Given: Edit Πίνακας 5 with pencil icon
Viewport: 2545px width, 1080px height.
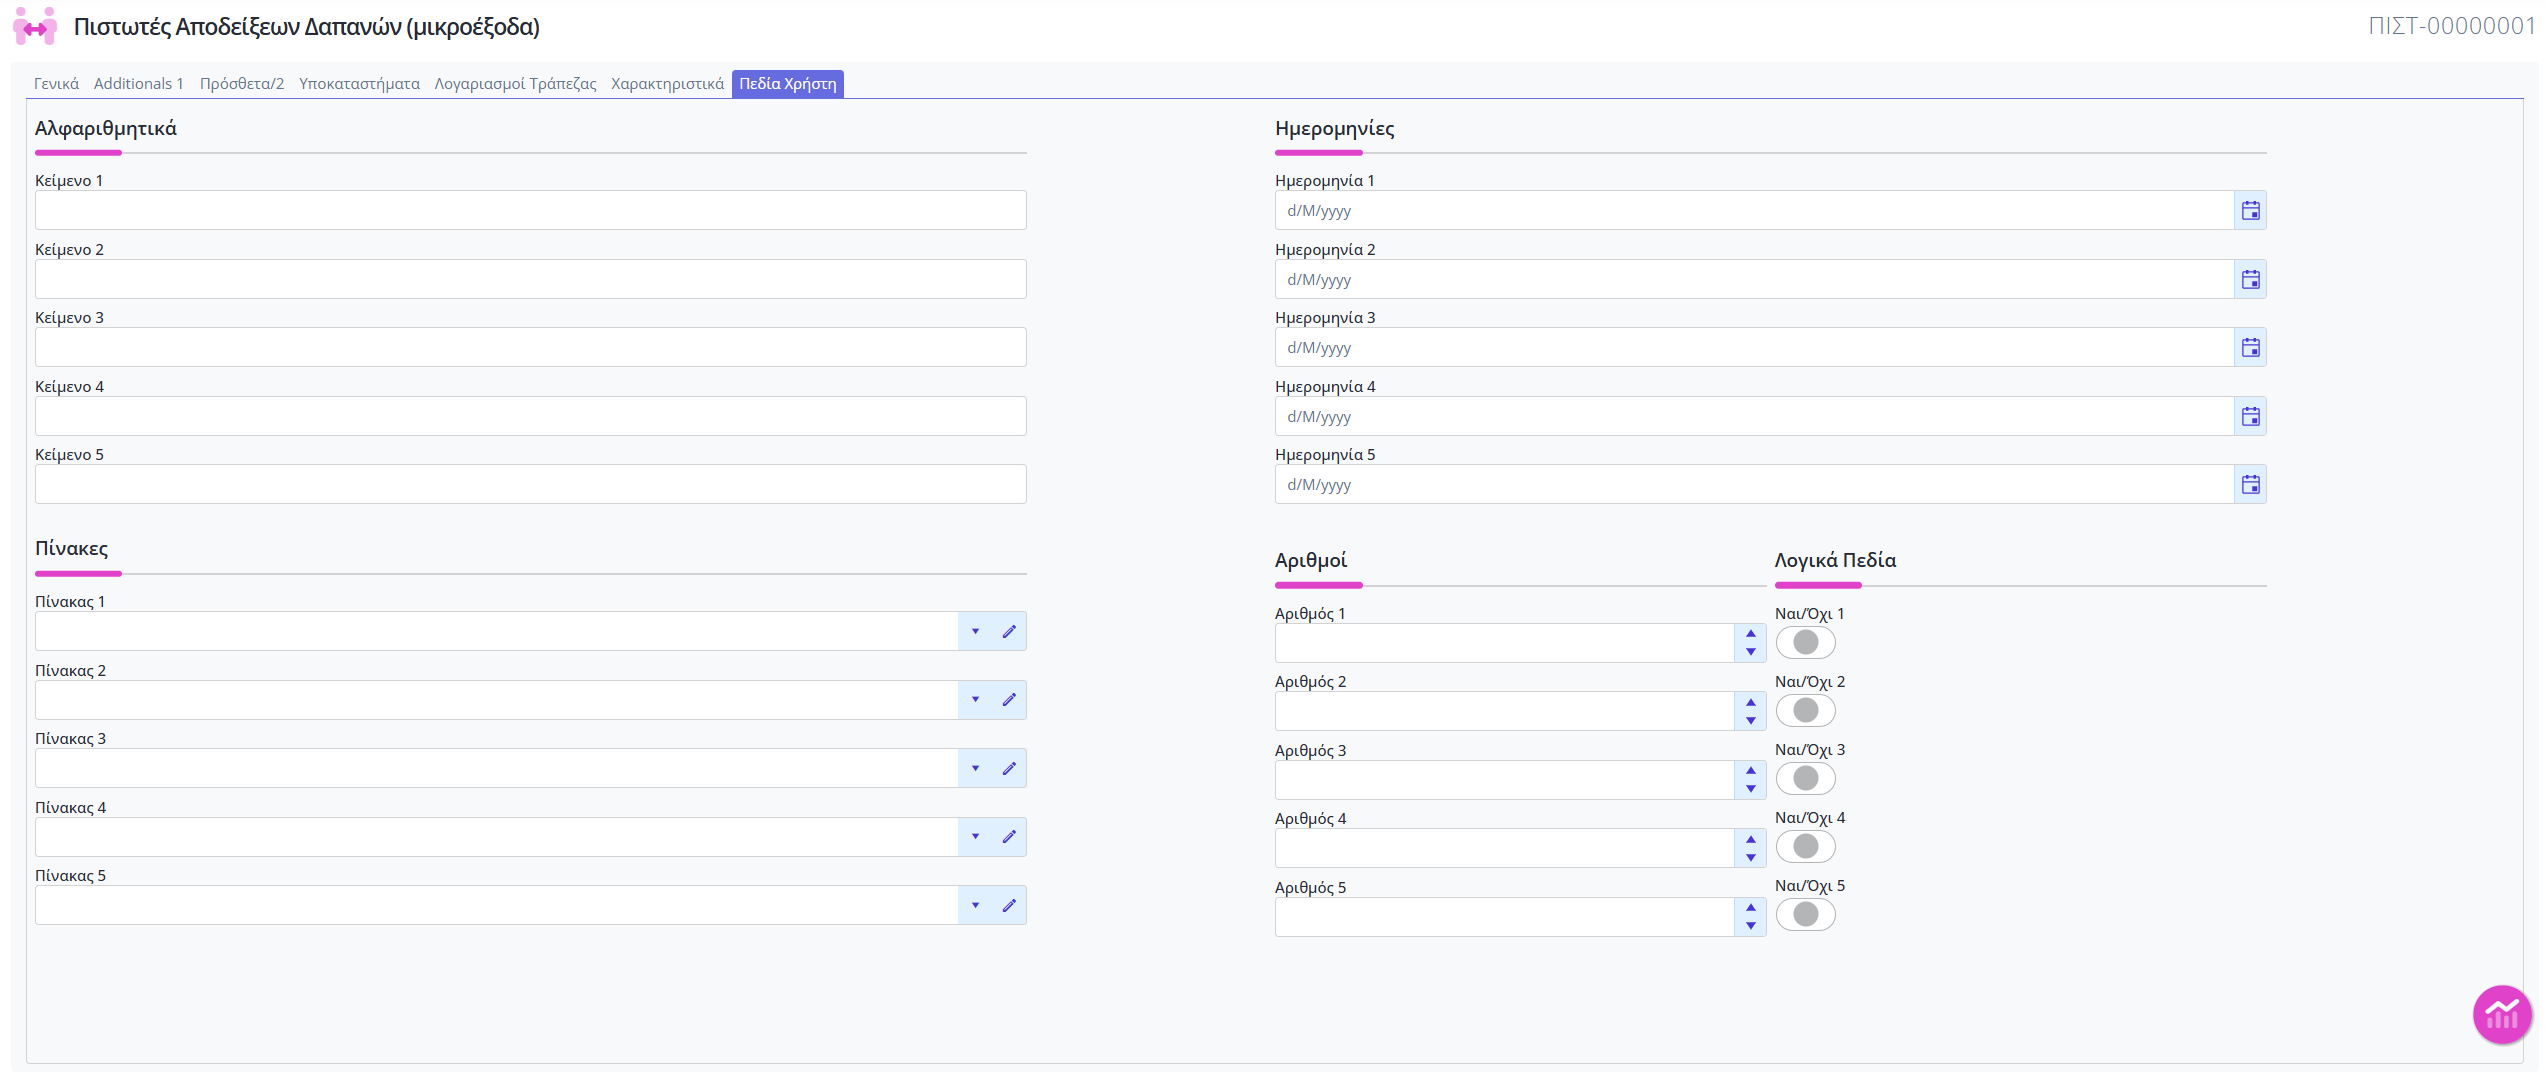Looking at the screenshot, I should coord(1009,906).
